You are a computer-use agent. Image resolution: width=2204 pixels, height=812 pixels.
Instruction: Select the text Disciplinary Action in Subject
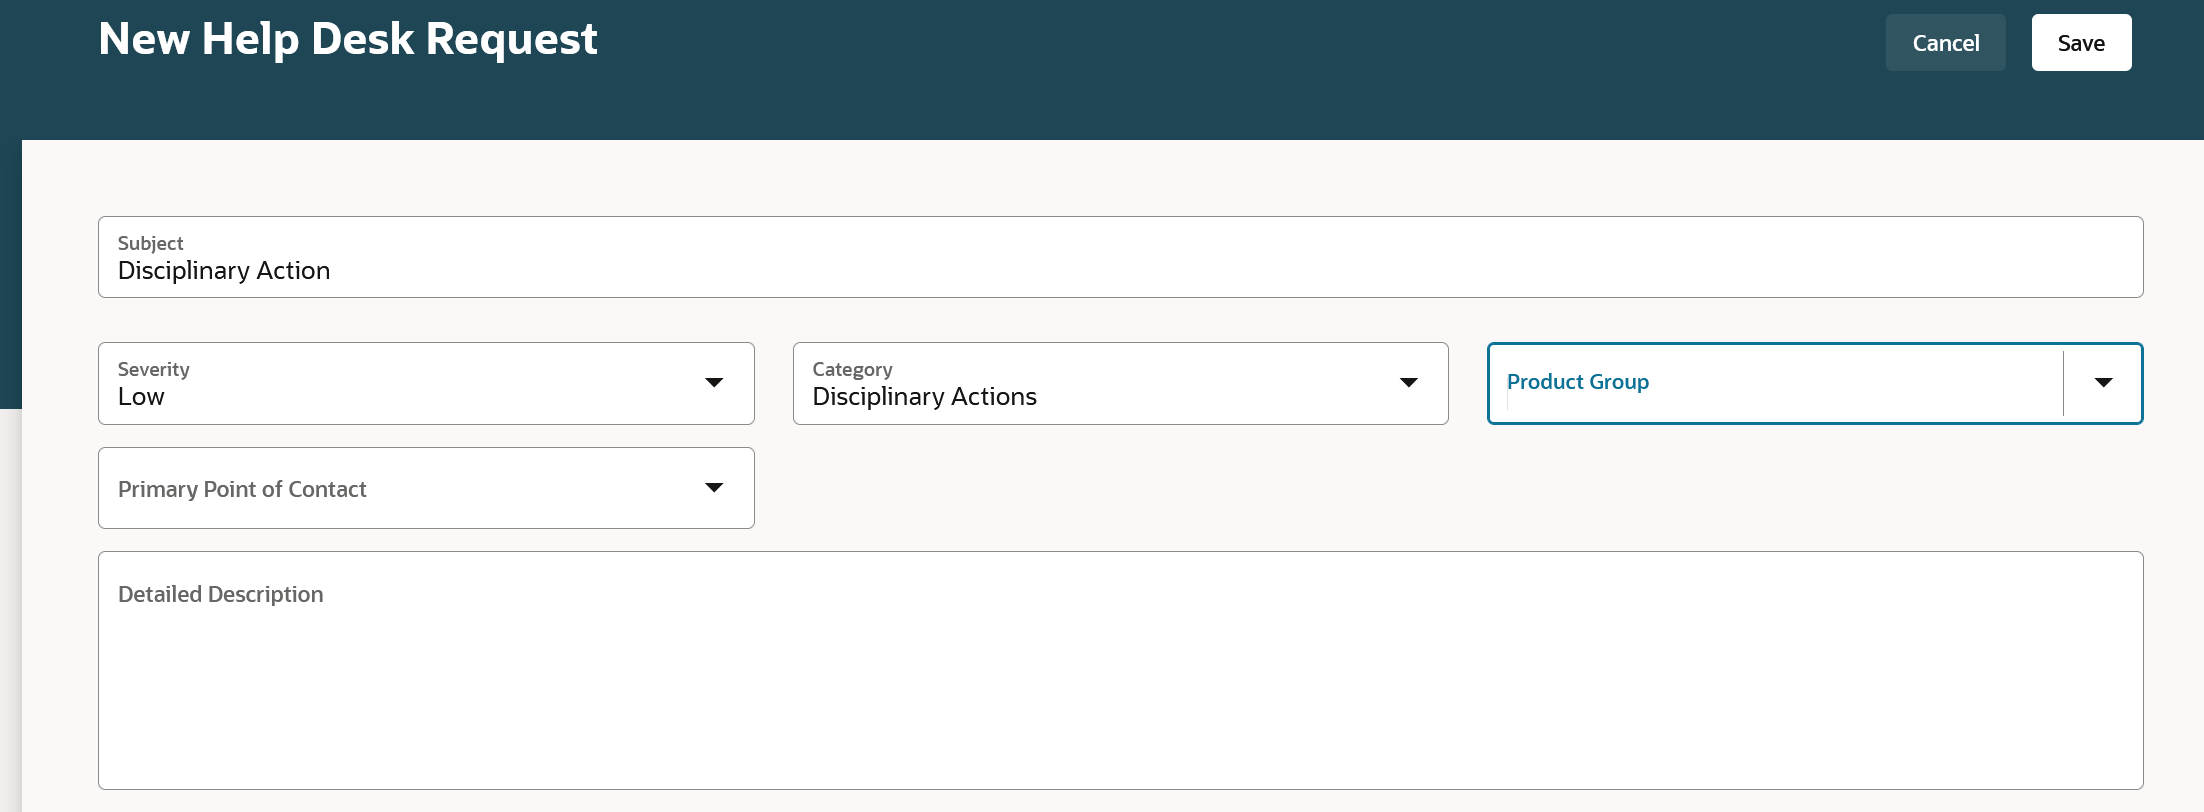tap(224, 270)
